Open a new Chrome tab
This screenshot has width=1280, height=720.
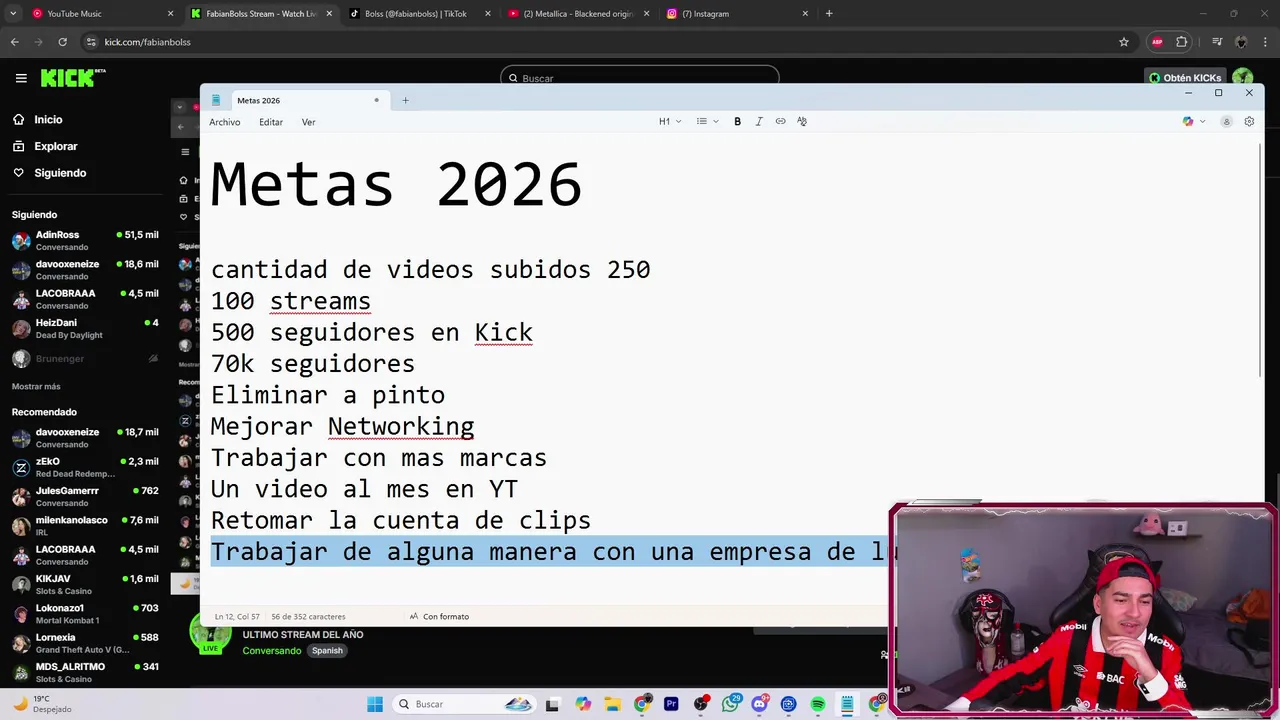point(829,14)
